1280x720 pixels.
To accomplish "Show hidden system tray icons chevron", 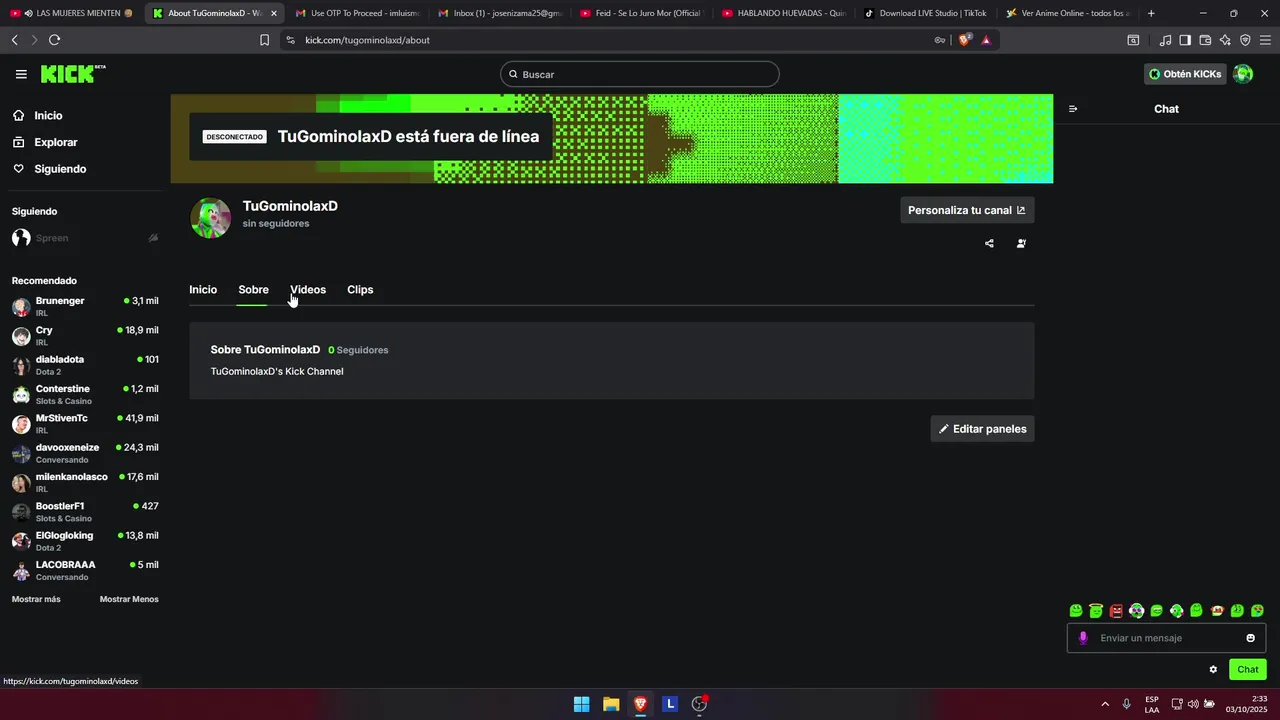I will pos(1105,704).
